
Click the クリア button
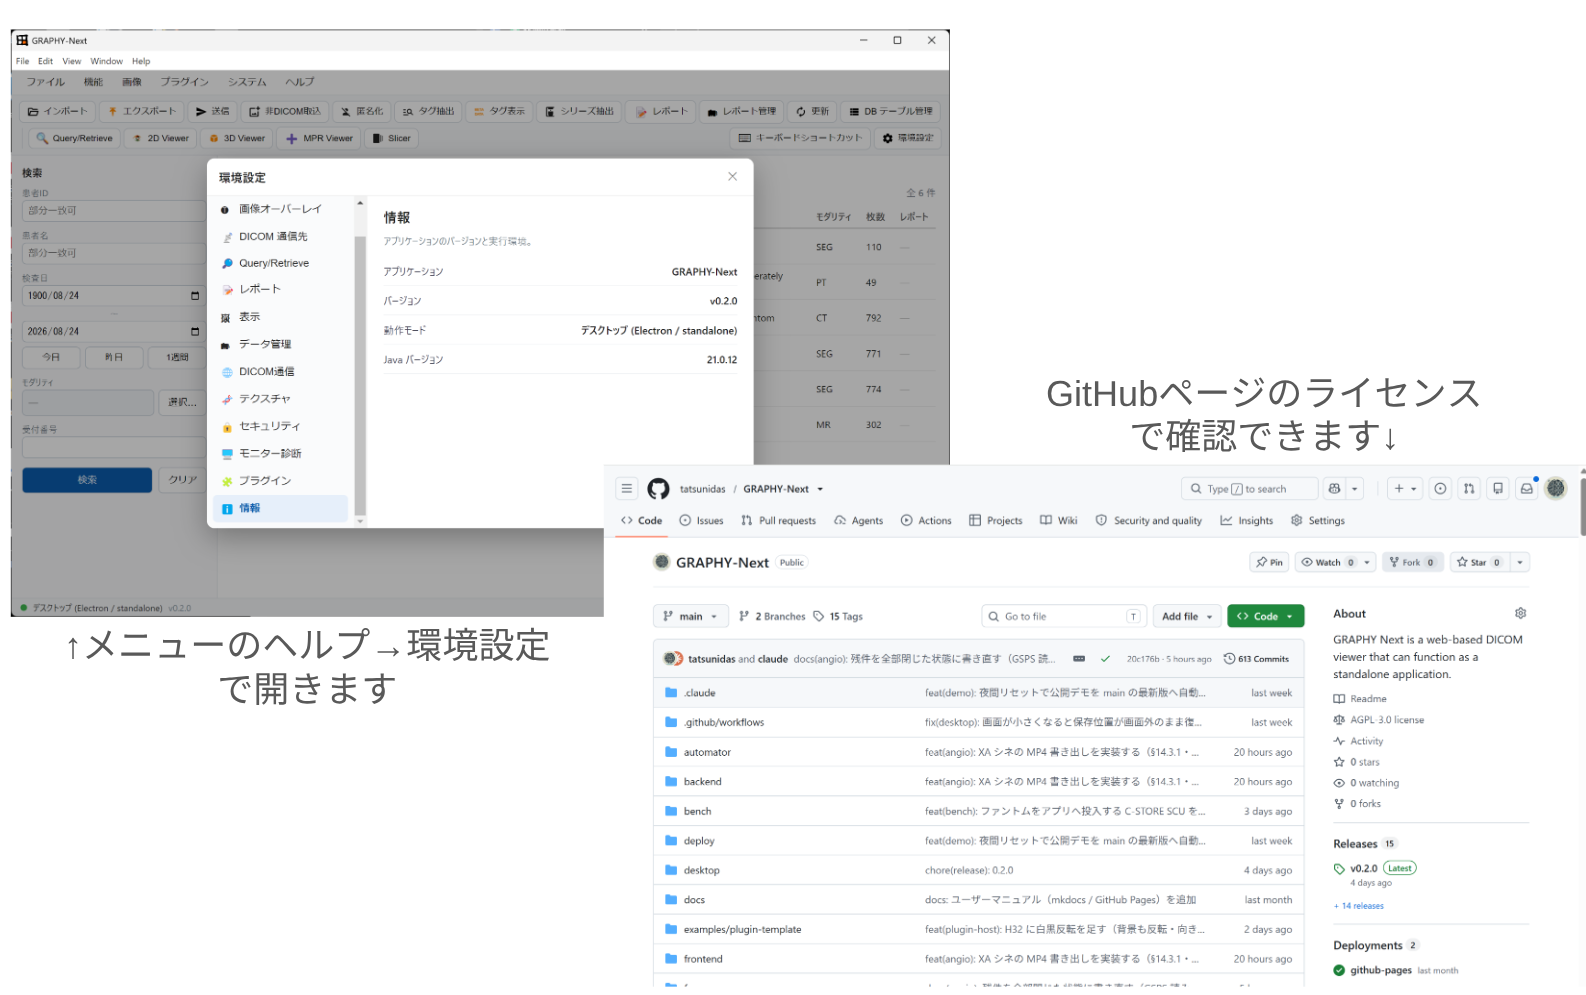[183, 480]
